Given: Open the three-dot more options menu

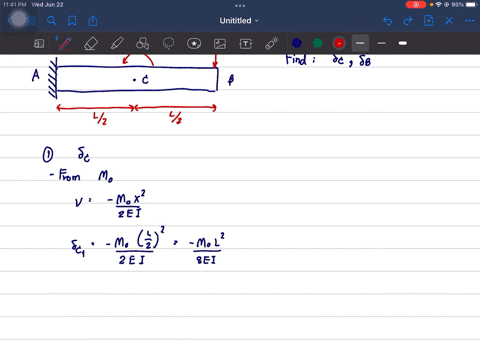Looking at the screenshot, I should (469, 21).
